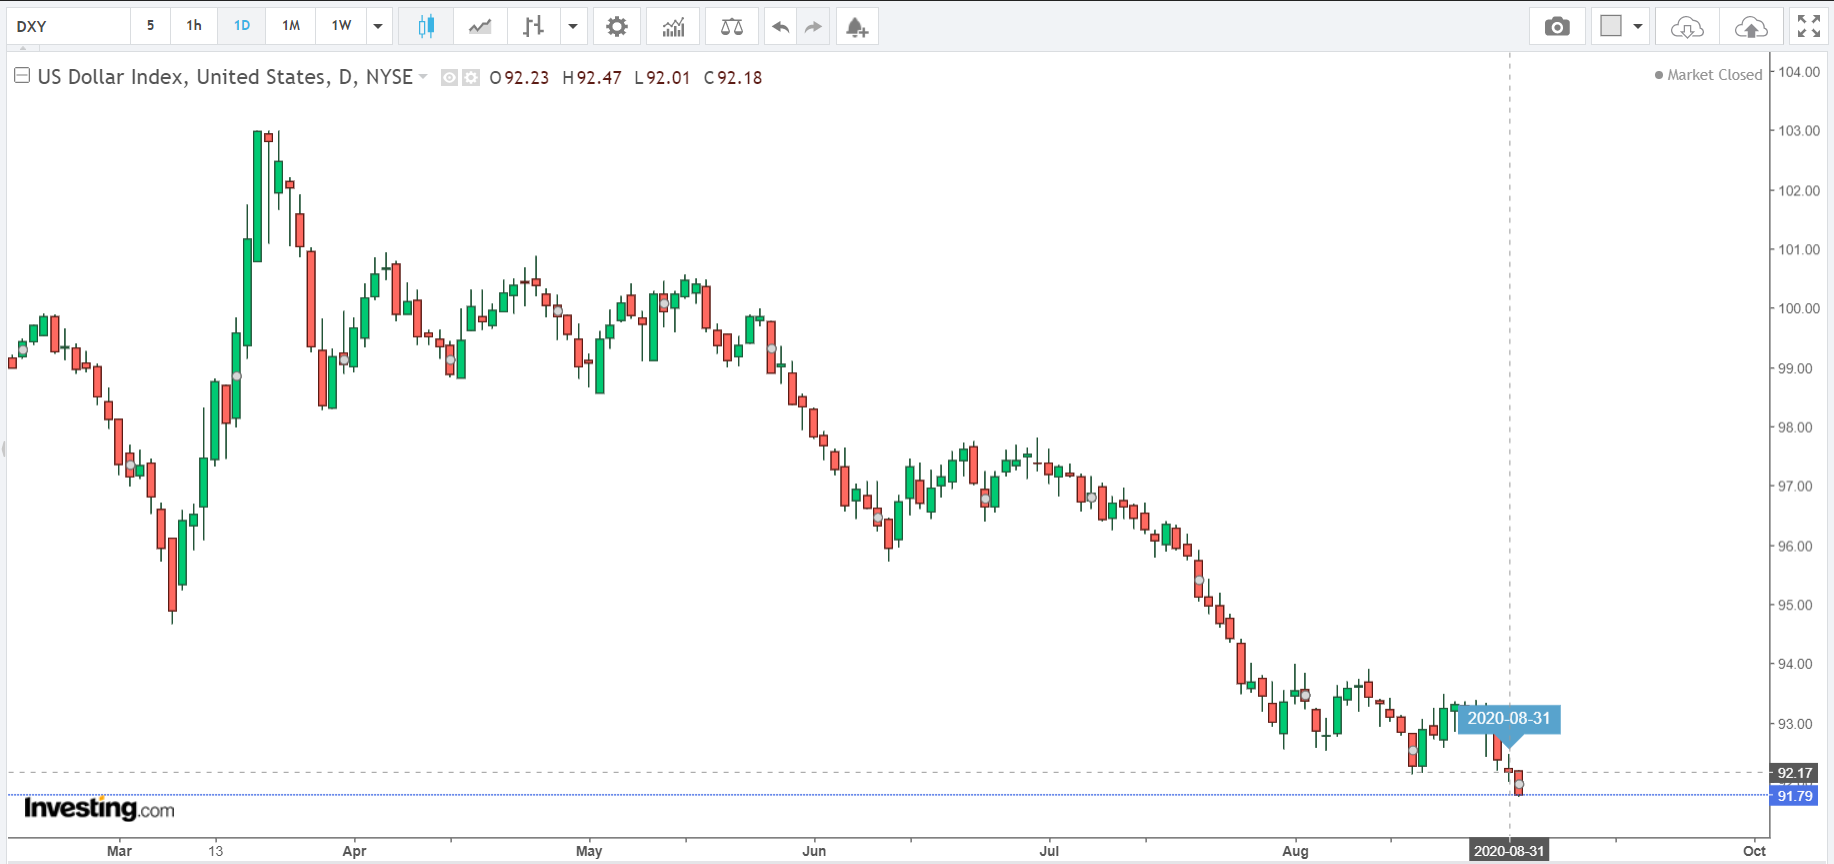
Task: Click the compare symbols scales icon
Action: point(732,26)
